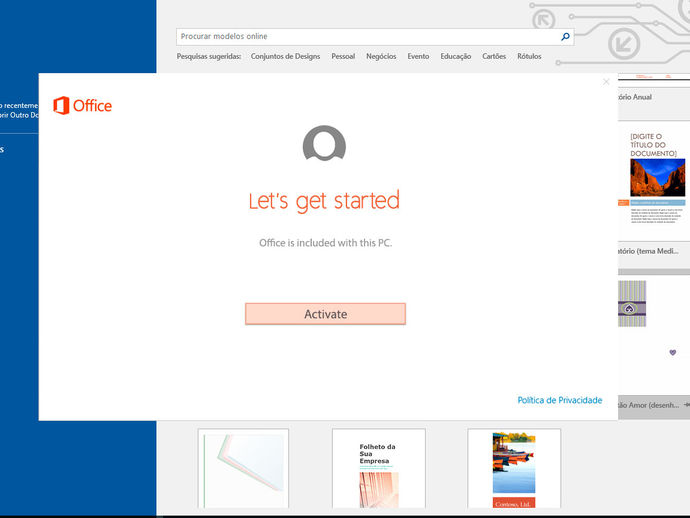
Task: Select suggested search Conjuntos de Designs
Action: (285, 56)
